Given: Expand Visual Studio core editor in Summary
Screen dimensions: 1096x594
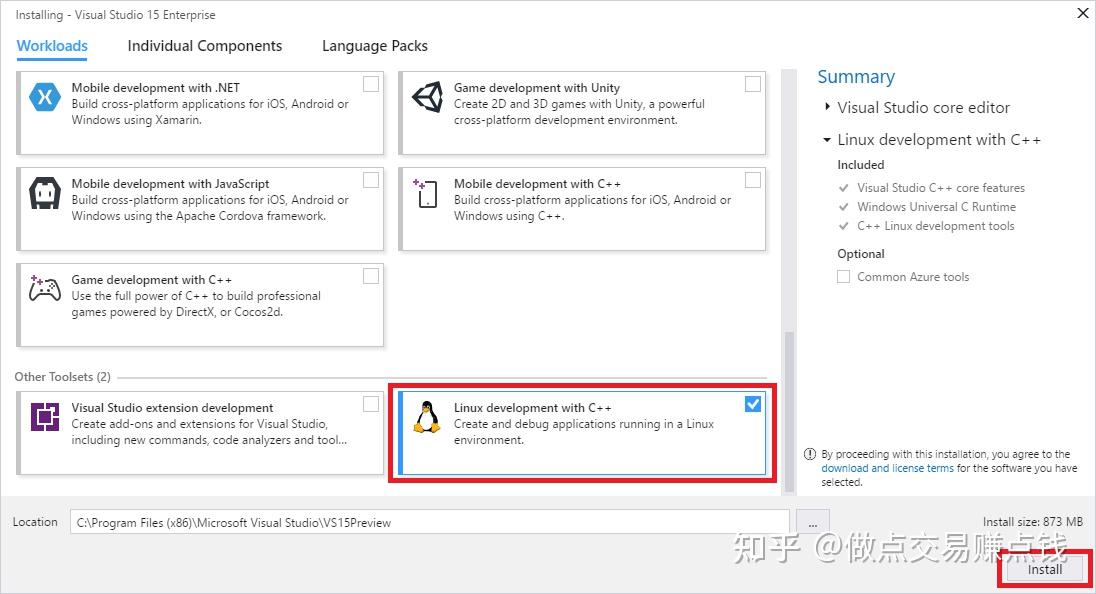Looking at the screenshot, I should [827, 108].
